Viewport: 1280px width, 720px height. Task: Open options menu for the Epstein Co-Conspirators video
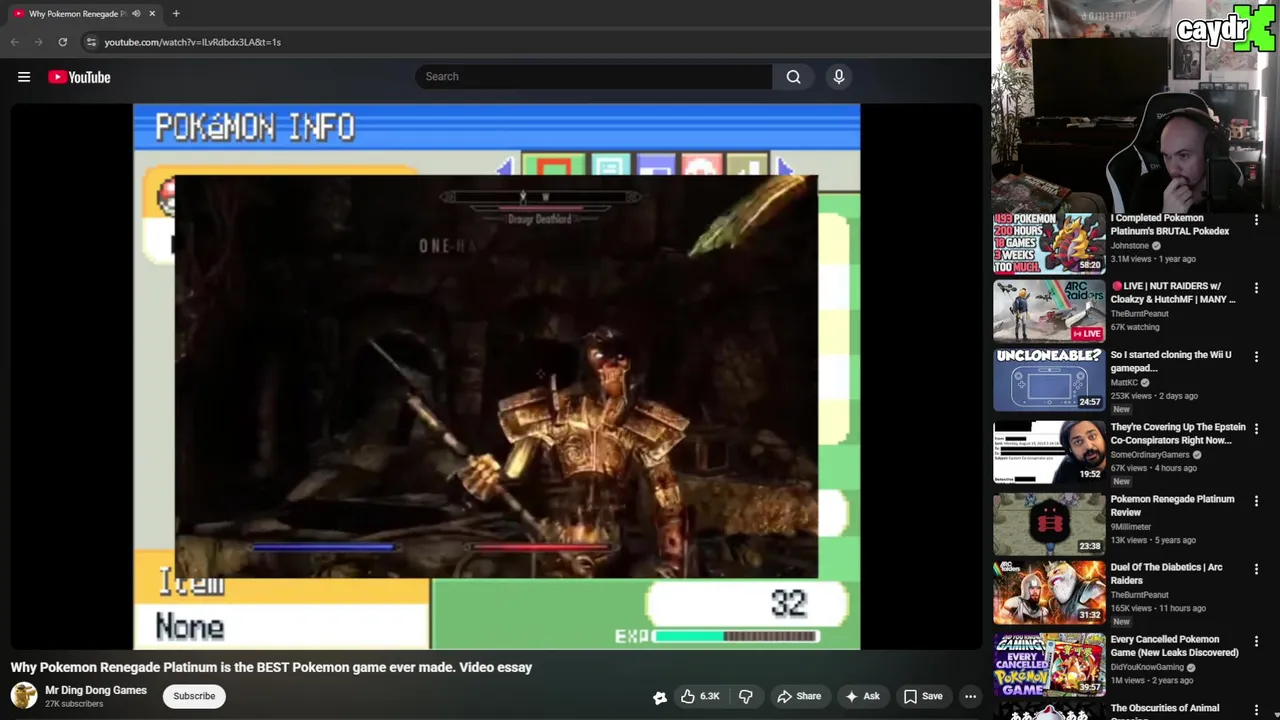1256,428
